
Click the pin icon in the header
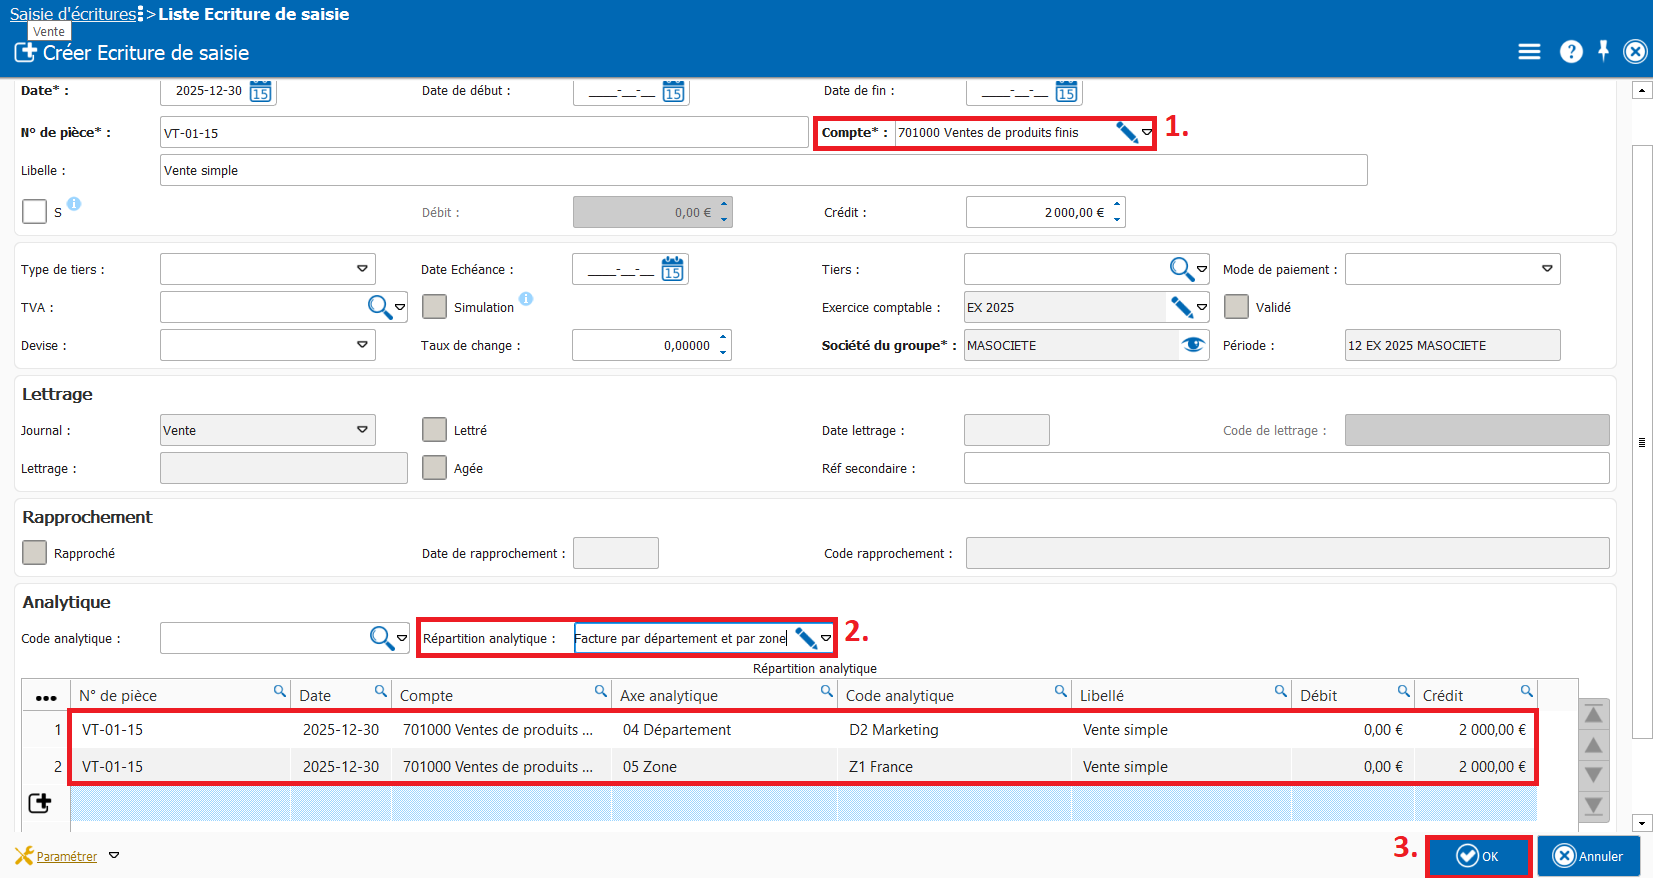coord(1603,51)
